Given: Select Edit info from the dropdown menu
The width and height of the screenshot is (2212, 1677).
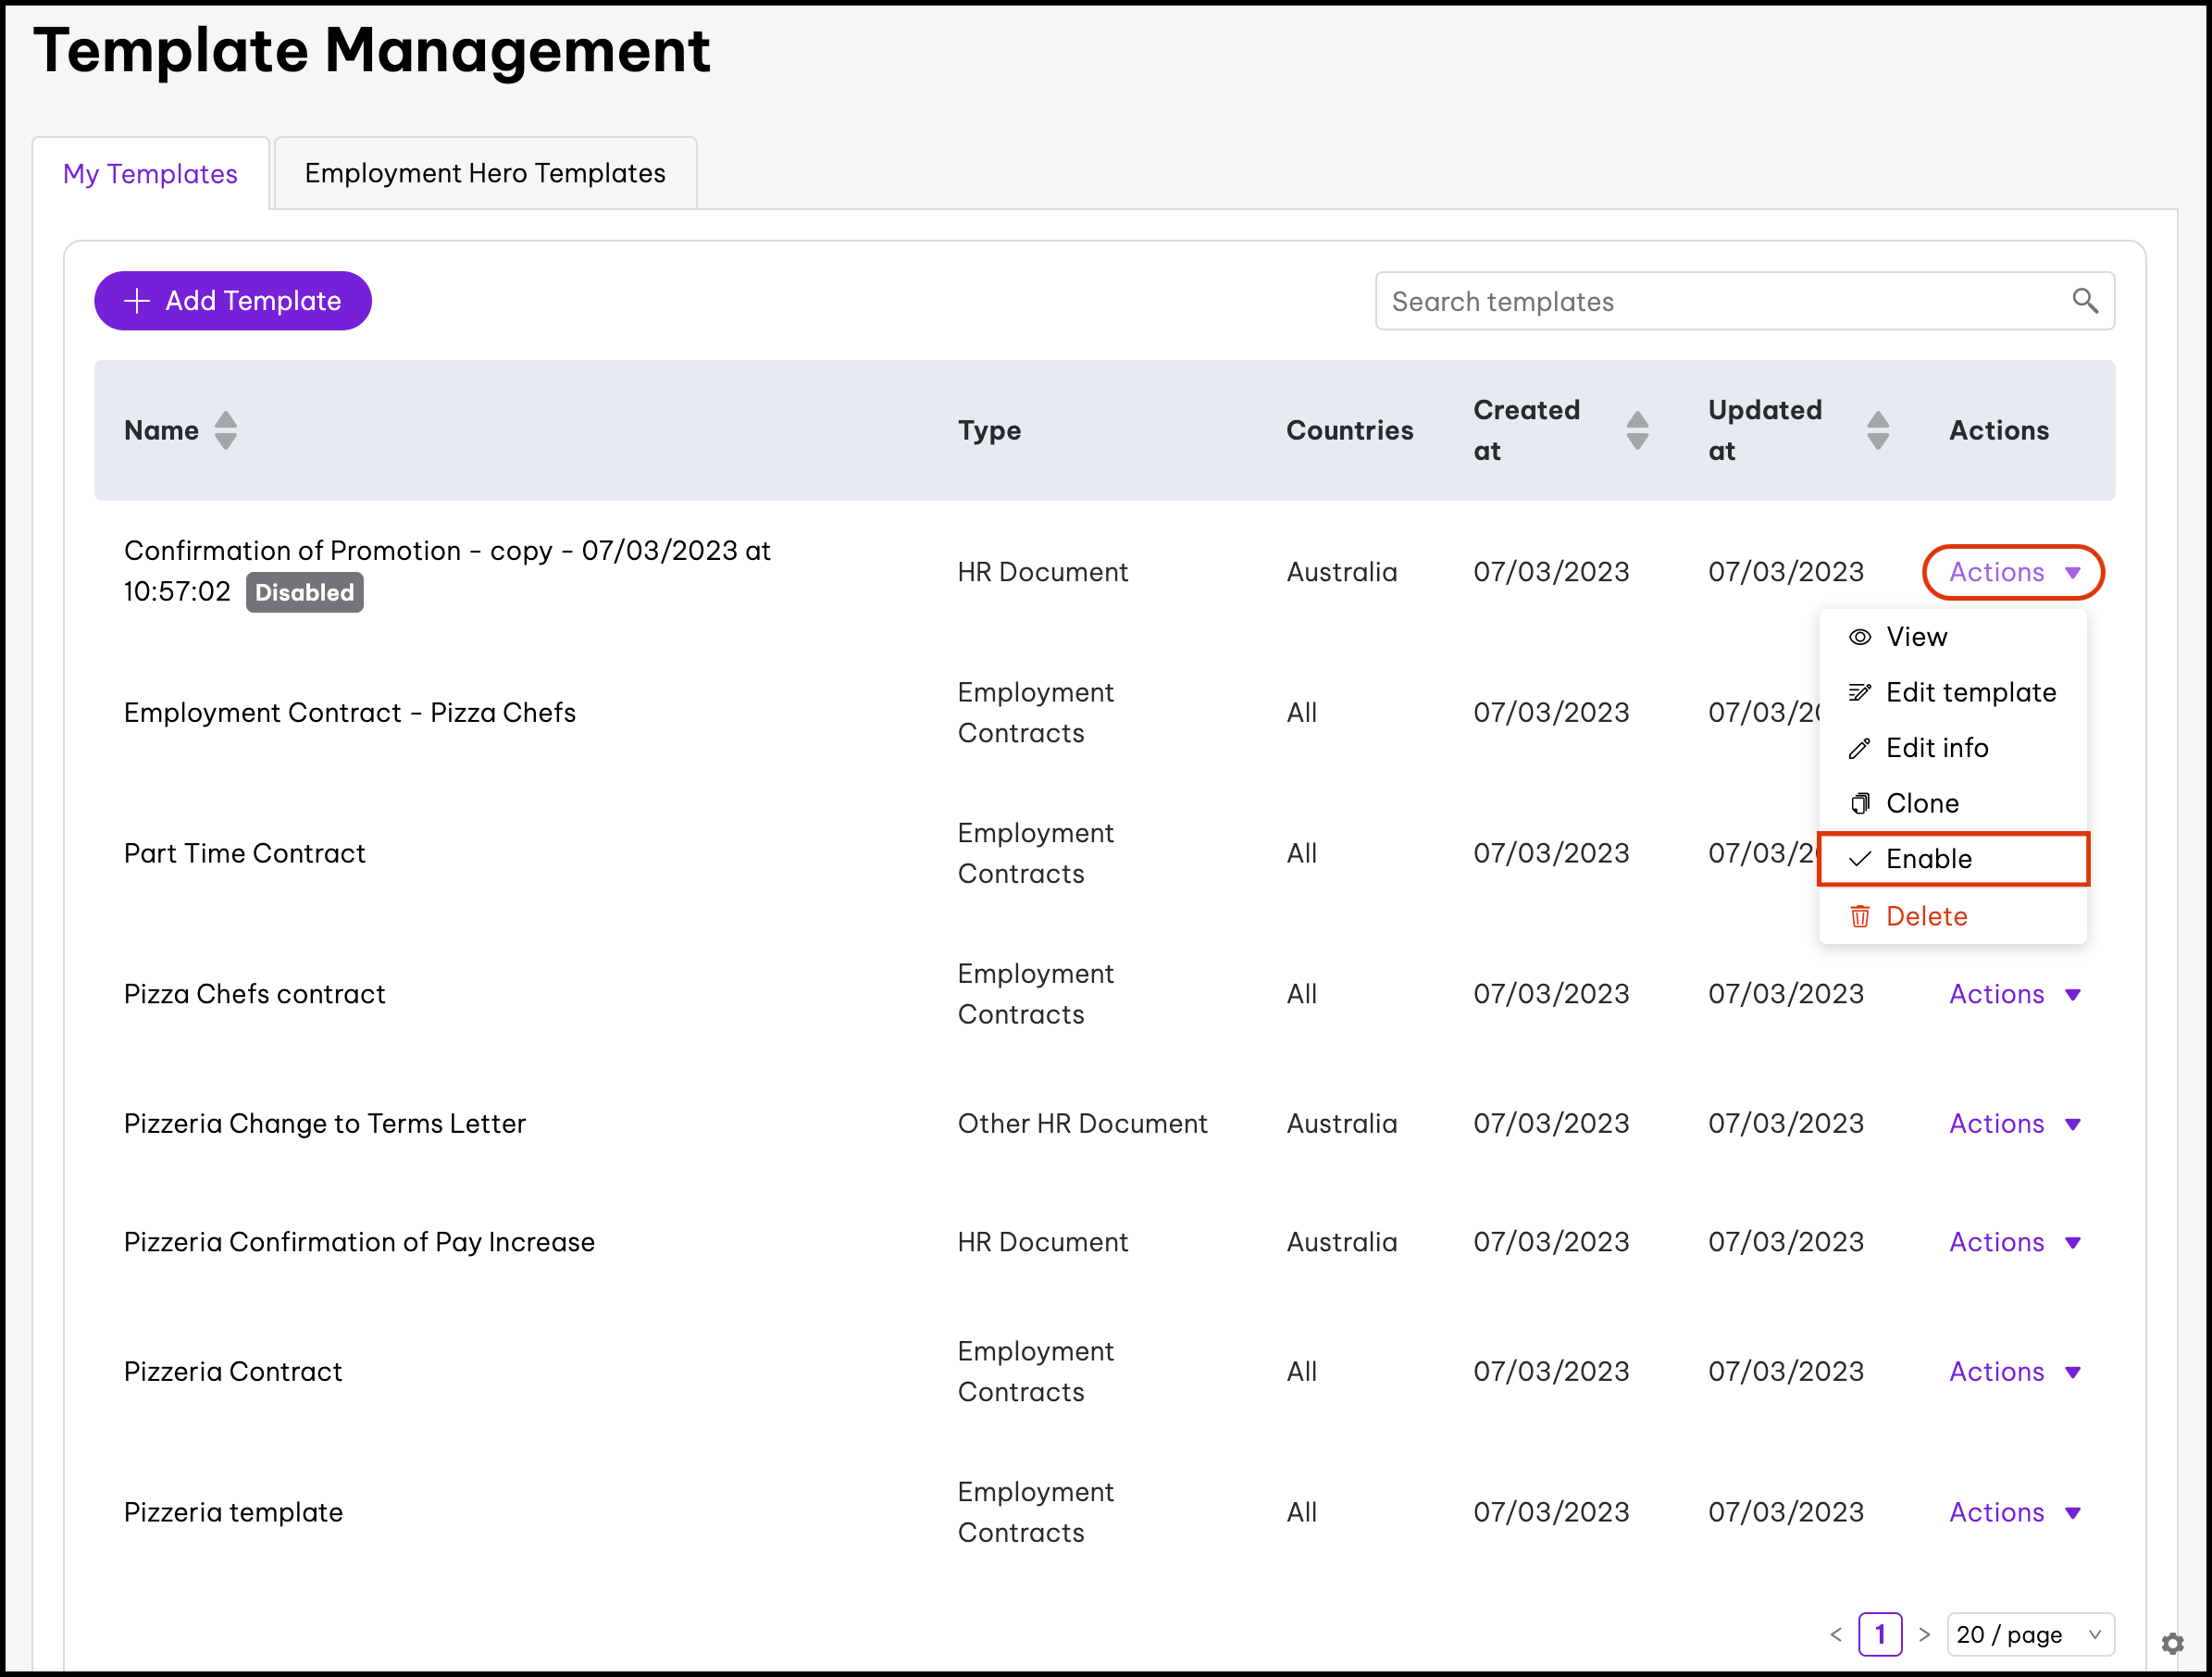Looking at the screenshot, I should pos(1936,748).
